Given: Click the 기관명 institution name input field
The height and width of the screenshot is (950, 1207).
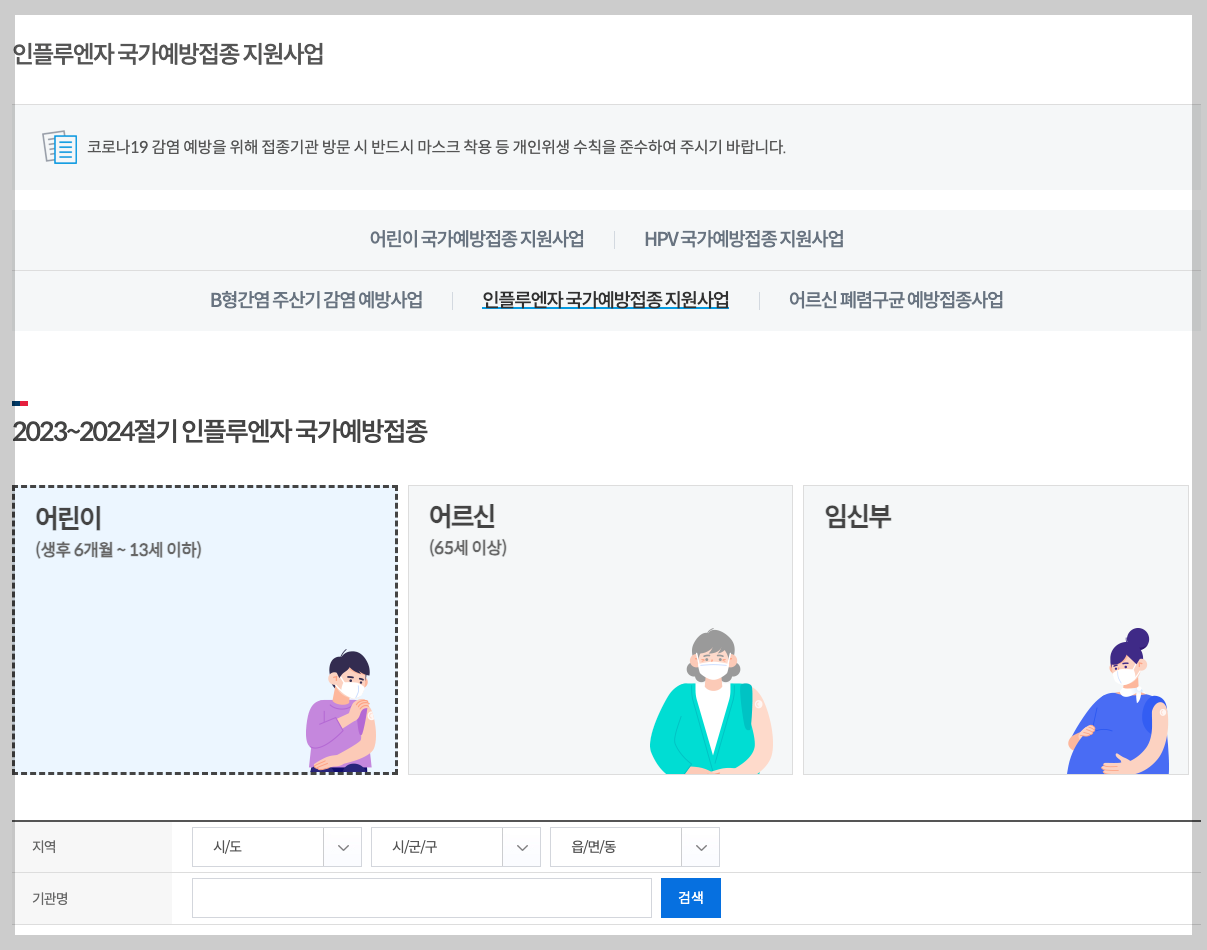Looking at the screenshot, I should [x=421, y=897].
